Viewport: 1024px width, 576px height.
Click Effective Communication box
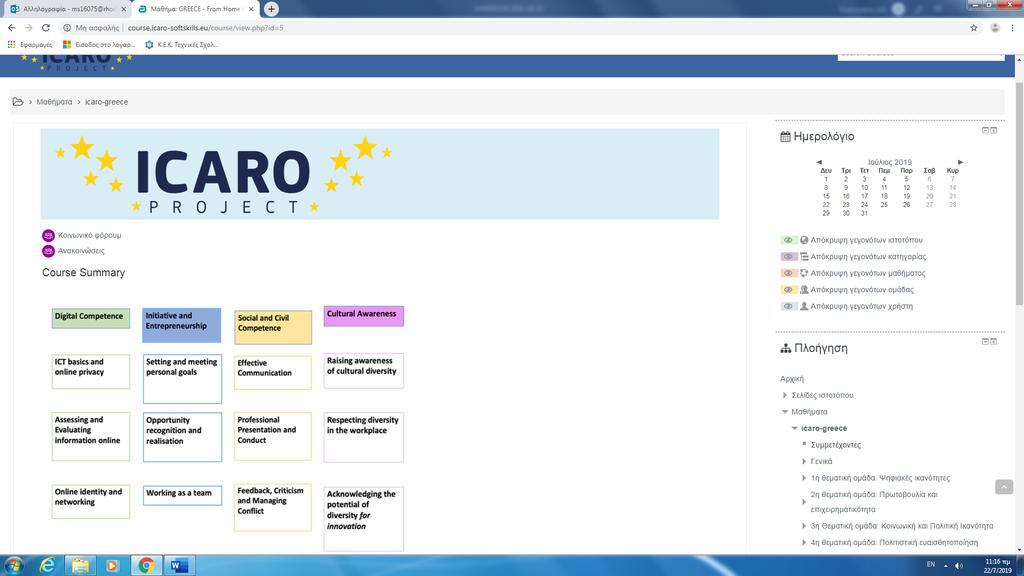[273, 373]
